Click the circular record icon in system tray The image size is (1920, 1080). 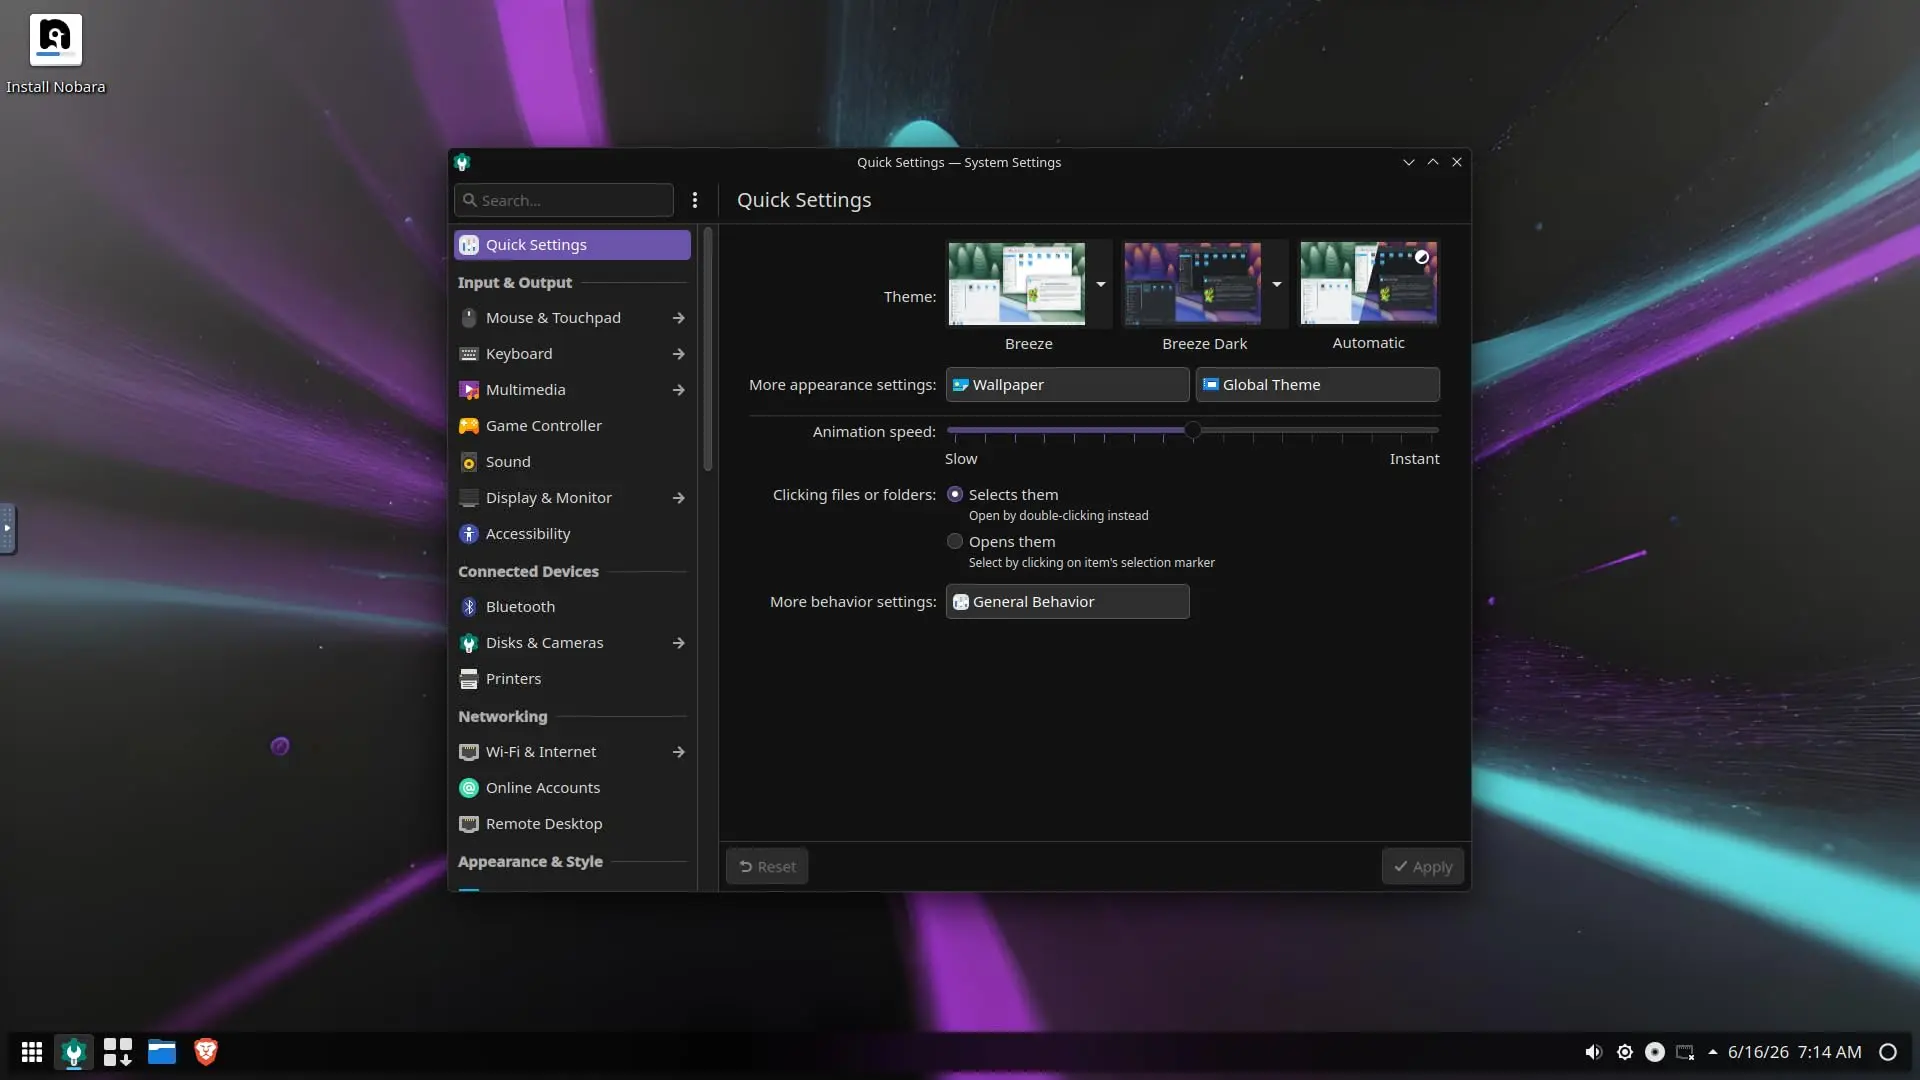pos(1655,1052)
